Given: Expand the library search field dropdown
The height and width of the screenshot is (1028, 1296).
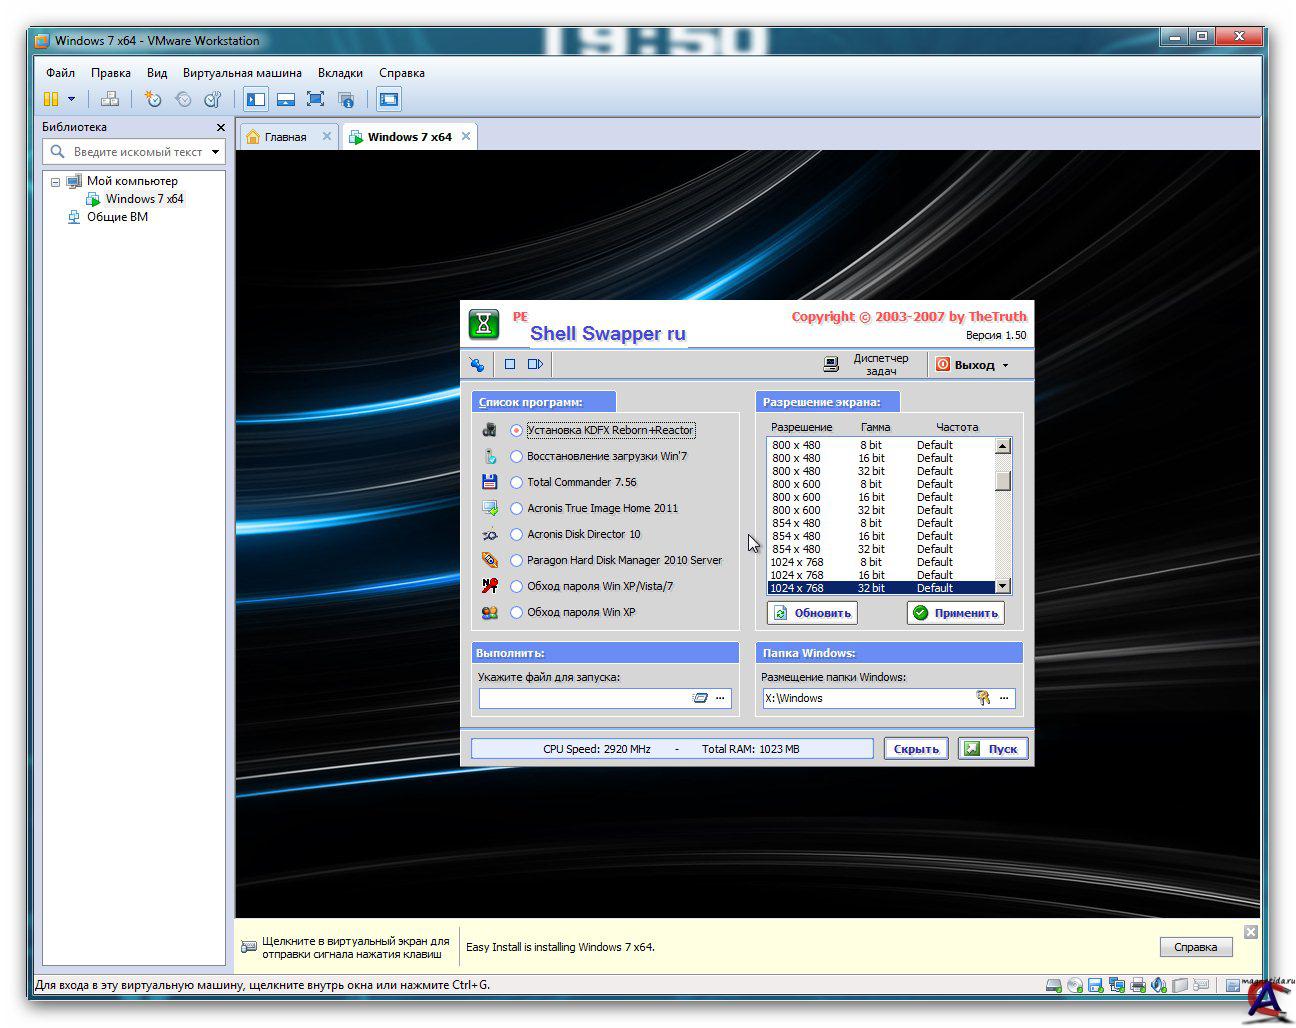Looking at the screenshot, I should [x=215, y=152].
